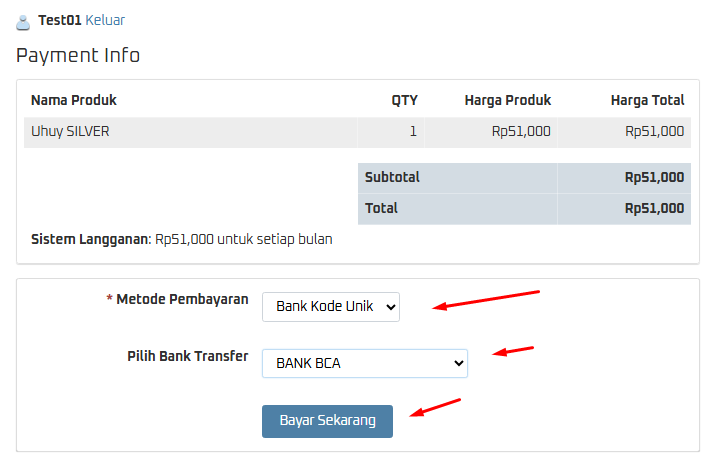715x476 pixels.
Task: Click the Subtotal label cell
Action: pos(392,177)
